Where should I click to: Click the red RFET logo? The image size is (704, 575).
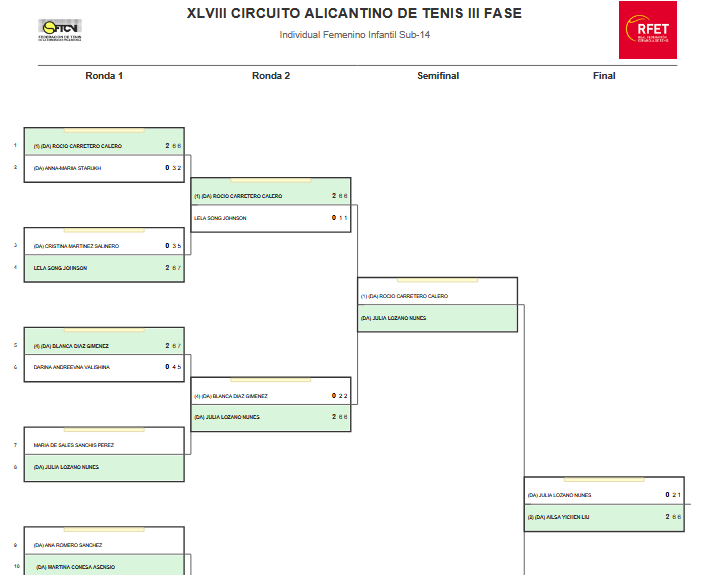click(x=647, y=29)
